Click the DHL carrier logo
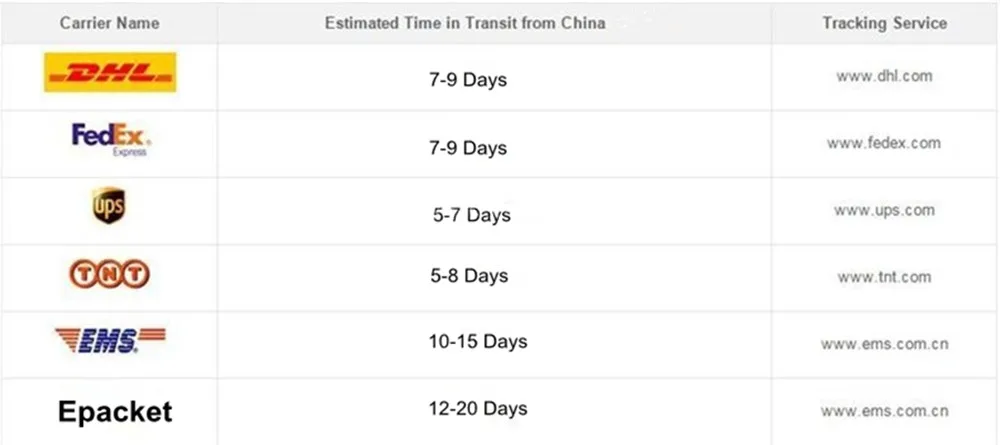The image size is (1000, 445). pyautogui.click(x=110, y=72)
